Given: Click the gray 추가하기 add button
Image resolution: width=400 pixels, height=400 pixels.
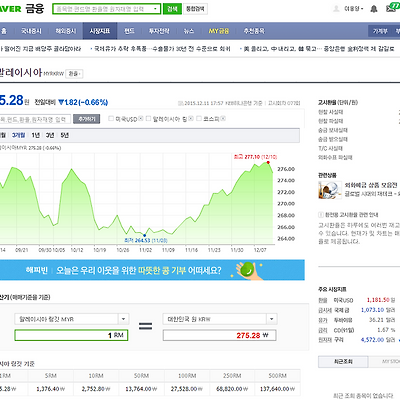Looking at the screenshot, I should point(87,119).
